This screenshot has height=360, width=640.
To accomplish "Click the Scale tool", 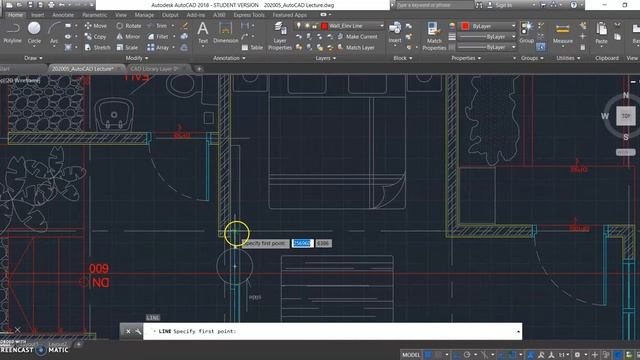I will (x=127, y=47).
